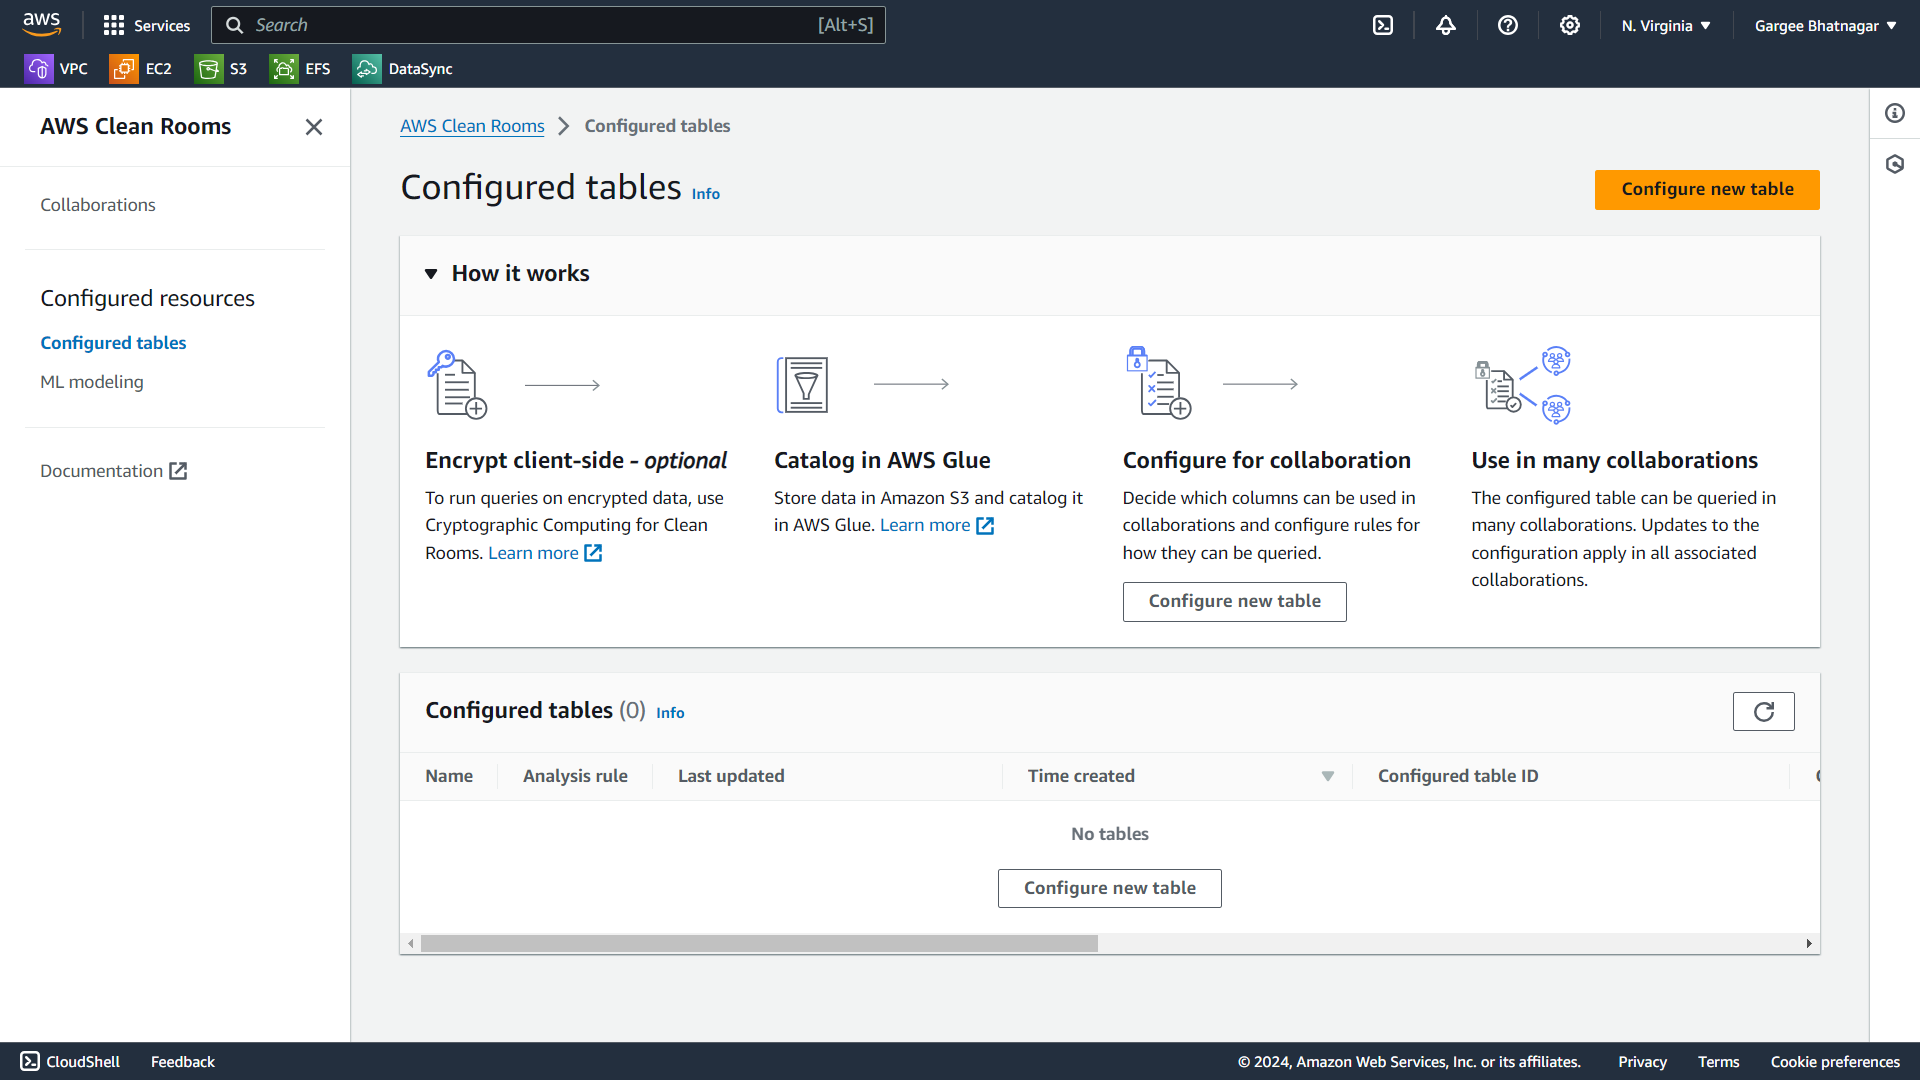The width and height of the screenshot is (1920, 1080).
Task: Open the Services grid menu
Action: coord(114,26)
